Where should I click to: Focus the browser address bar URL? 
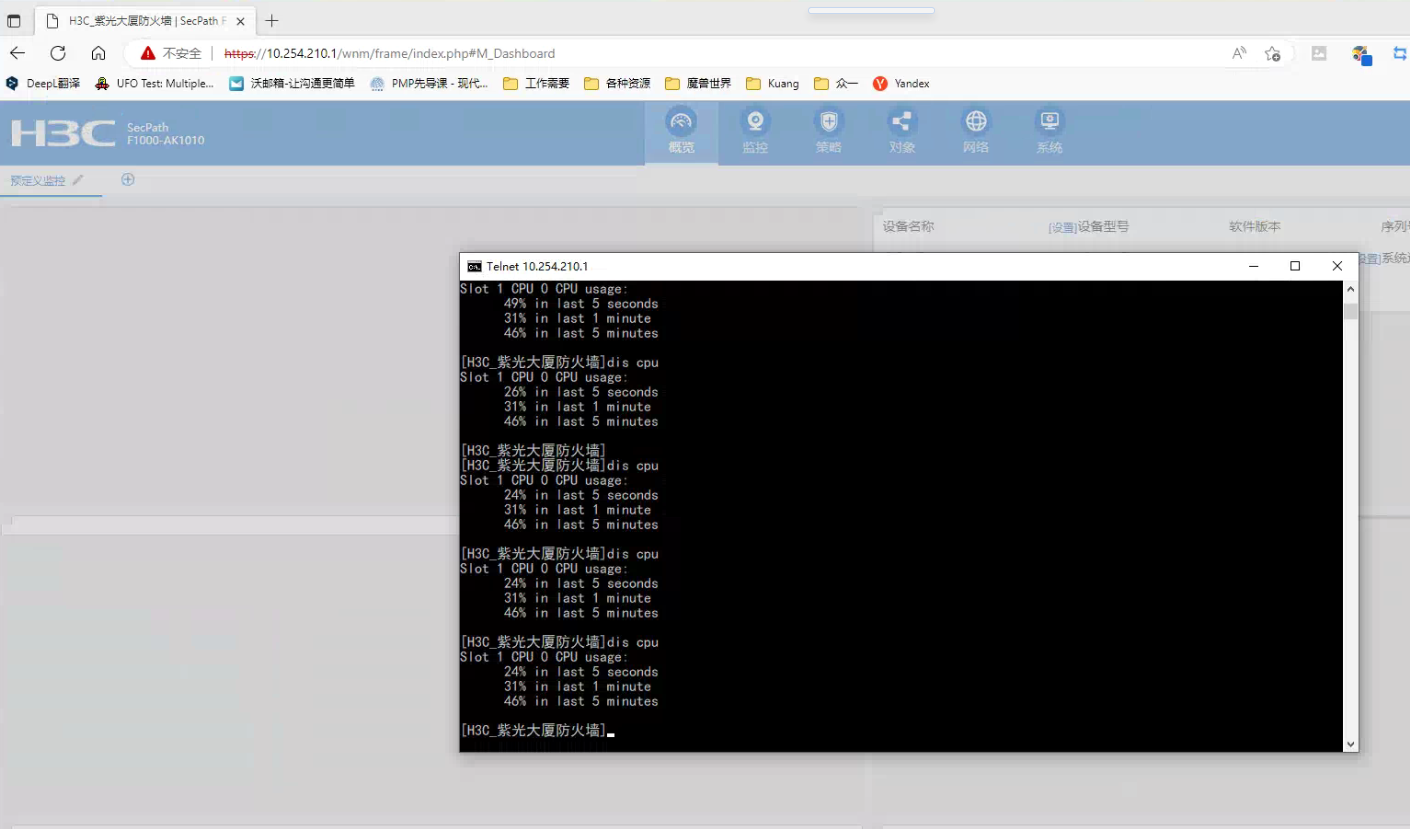pos(389,53)
